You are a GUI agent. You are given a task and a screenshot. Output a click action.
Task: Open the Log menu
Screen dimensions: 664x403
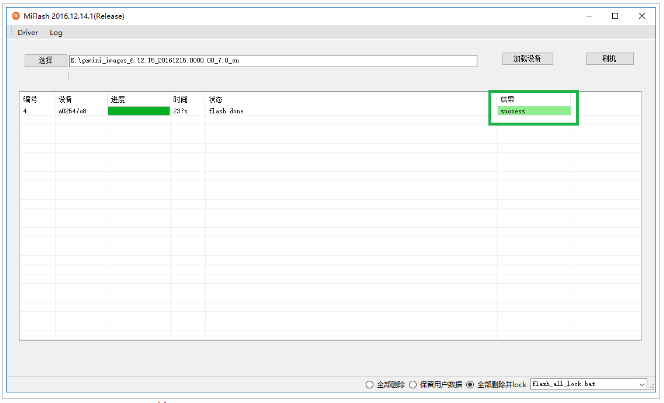coord(55,33)
